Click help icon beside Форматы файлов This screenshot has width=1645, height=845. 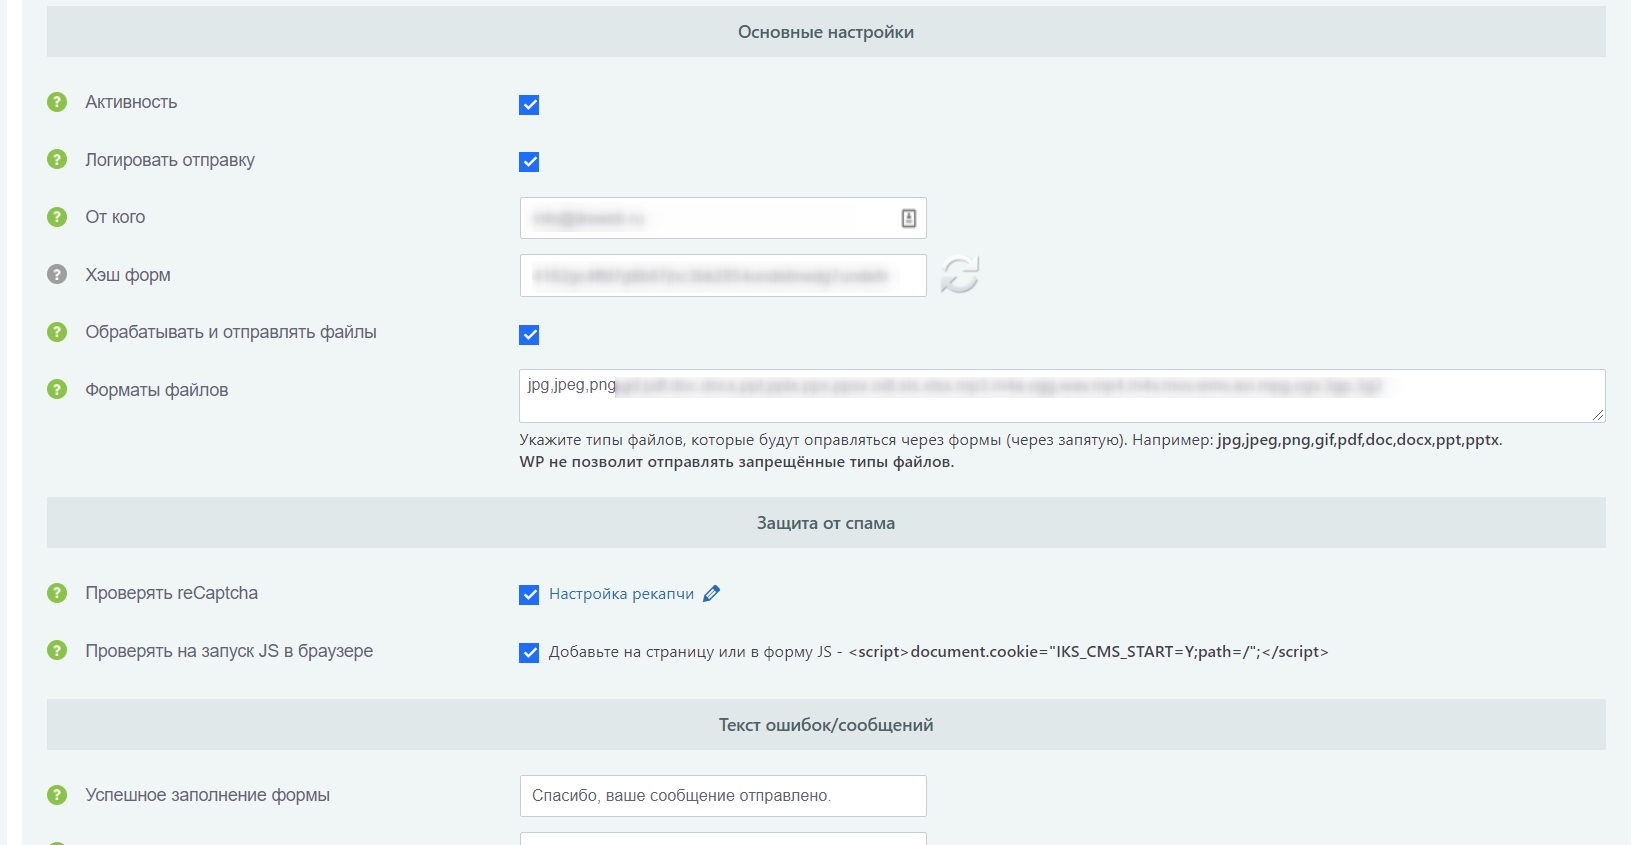click(57, 389)
